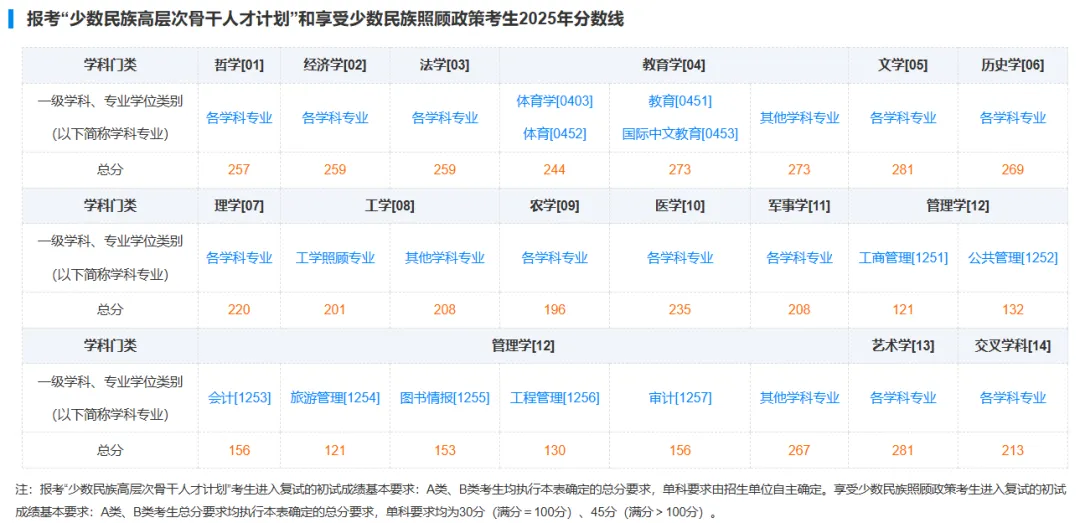Click the 2025年分数线 page title
Viewport: 1080px width, 523px height.
(324, 19)
